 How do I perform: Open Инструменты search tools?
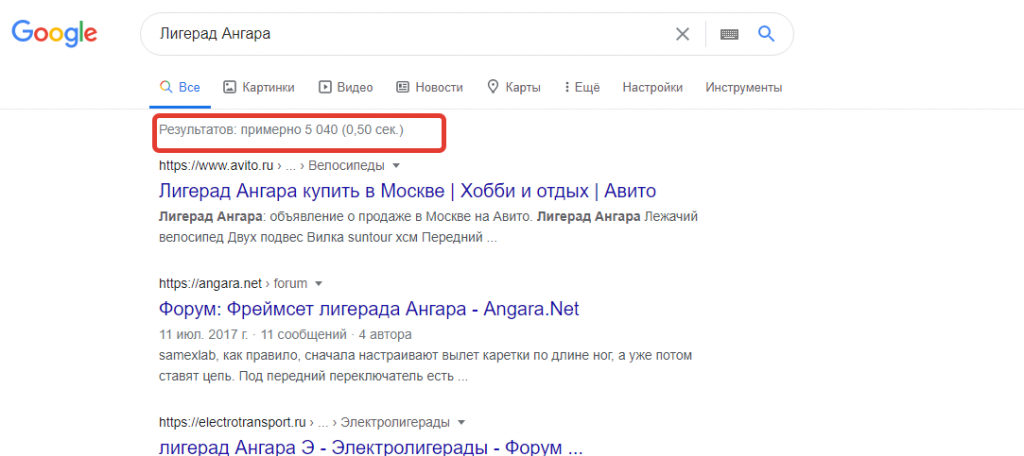[x=744, y=88]
